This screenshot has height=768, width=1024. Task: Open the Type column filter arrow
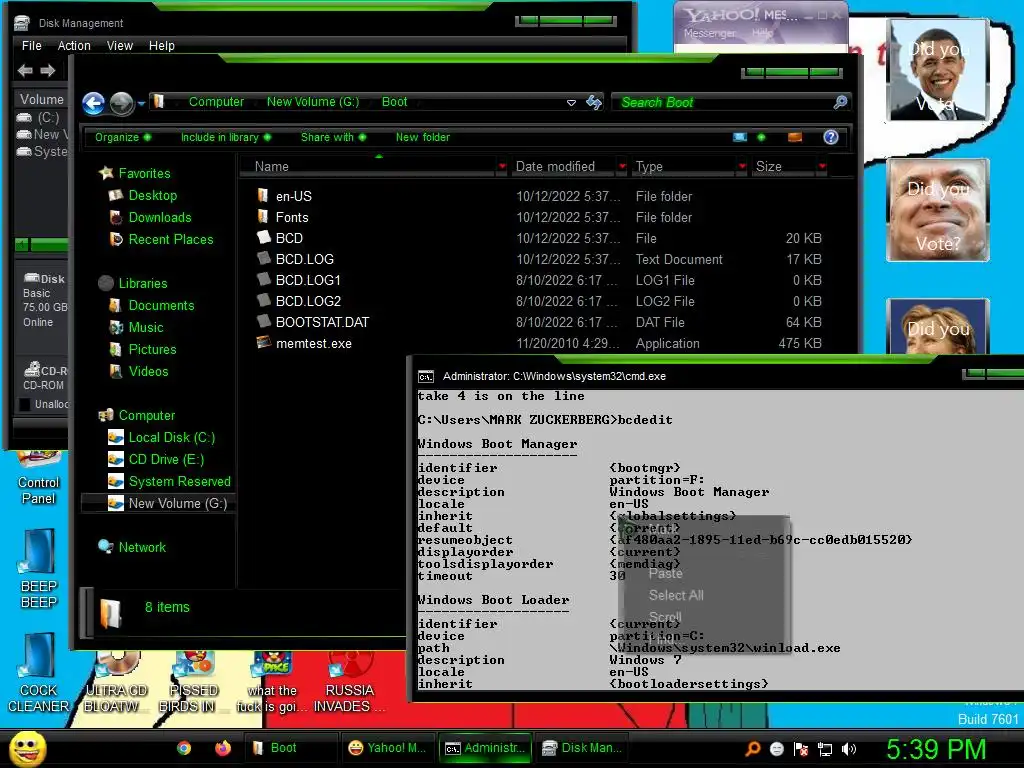click(x=742, y=167)
